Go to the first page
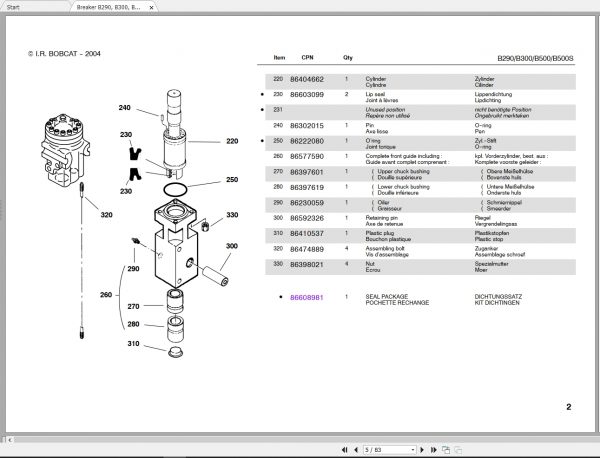The height and width of the screenshot is (458, 600). pos(344,450)
